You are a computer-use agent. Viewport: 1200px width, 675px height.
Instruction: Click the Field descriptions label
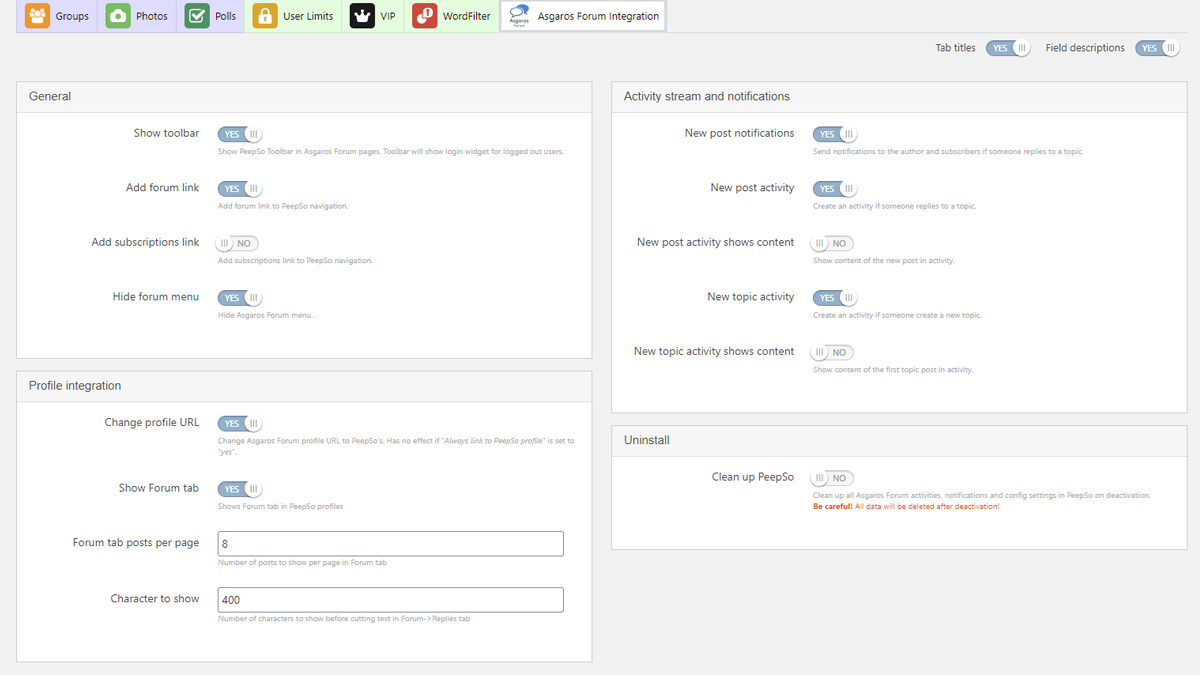[1085, 48]
